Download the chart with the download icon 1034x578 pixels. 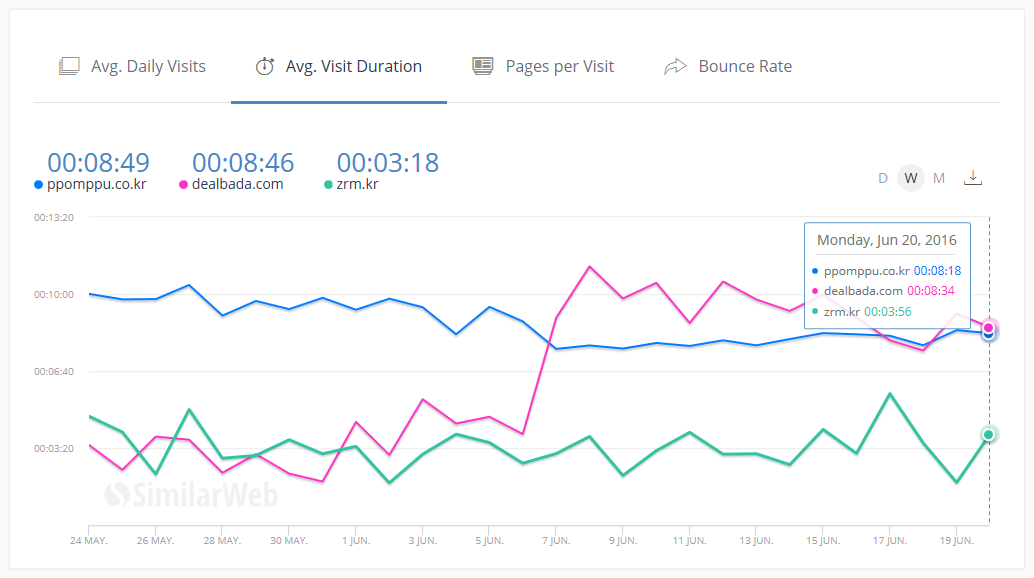pyautogui.click(x=973, y=178)
